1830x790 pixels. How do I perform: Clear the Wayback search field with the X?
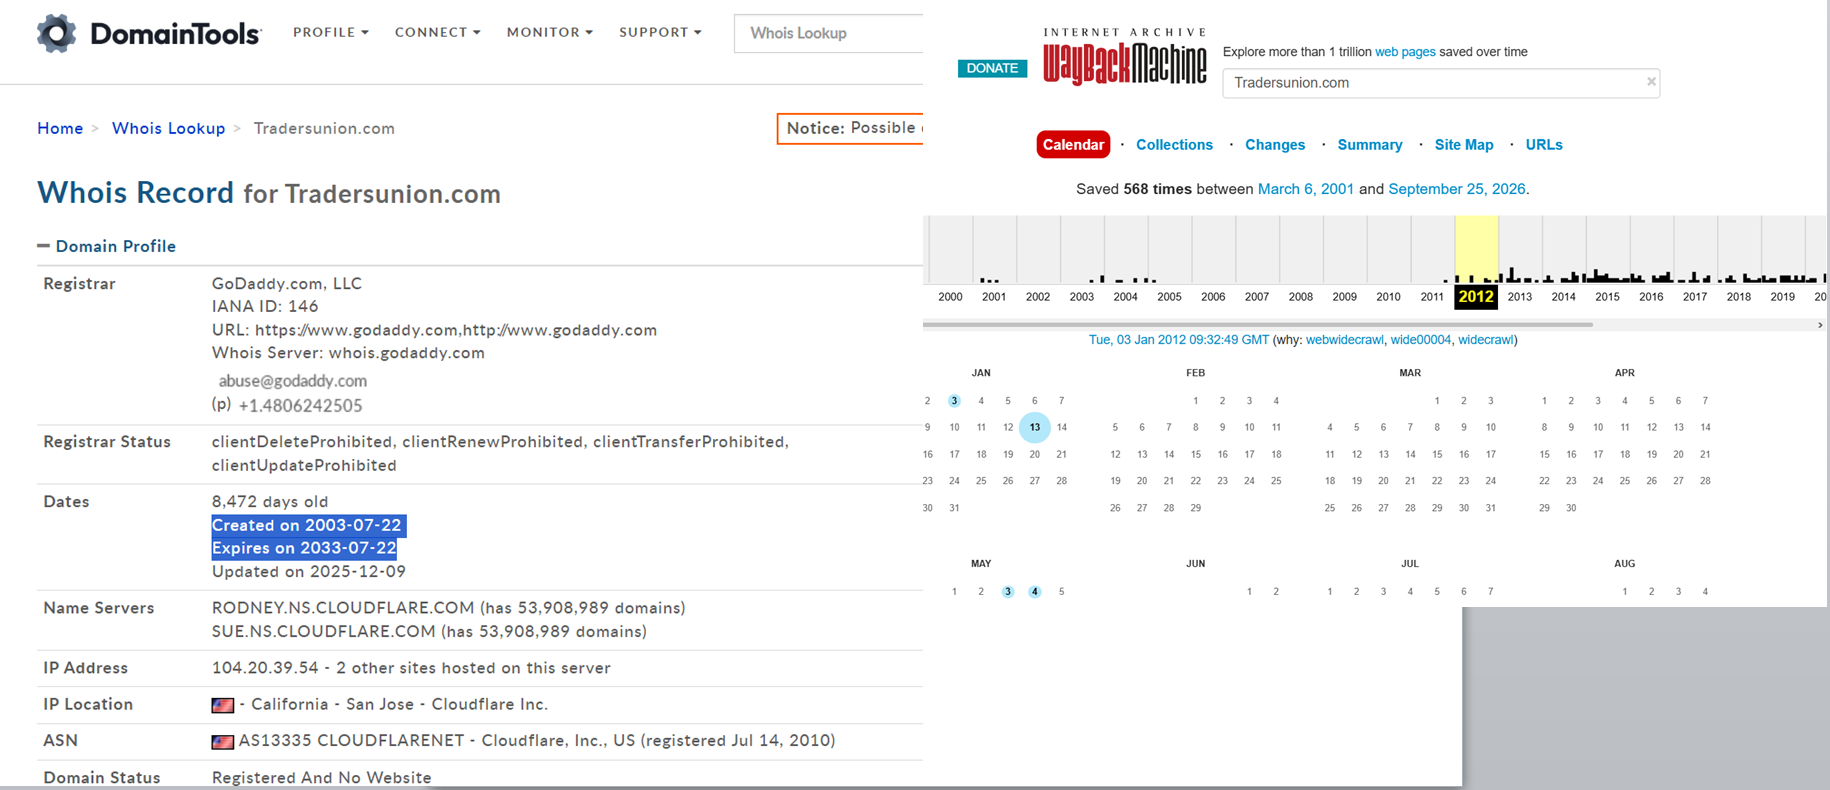1651,82
